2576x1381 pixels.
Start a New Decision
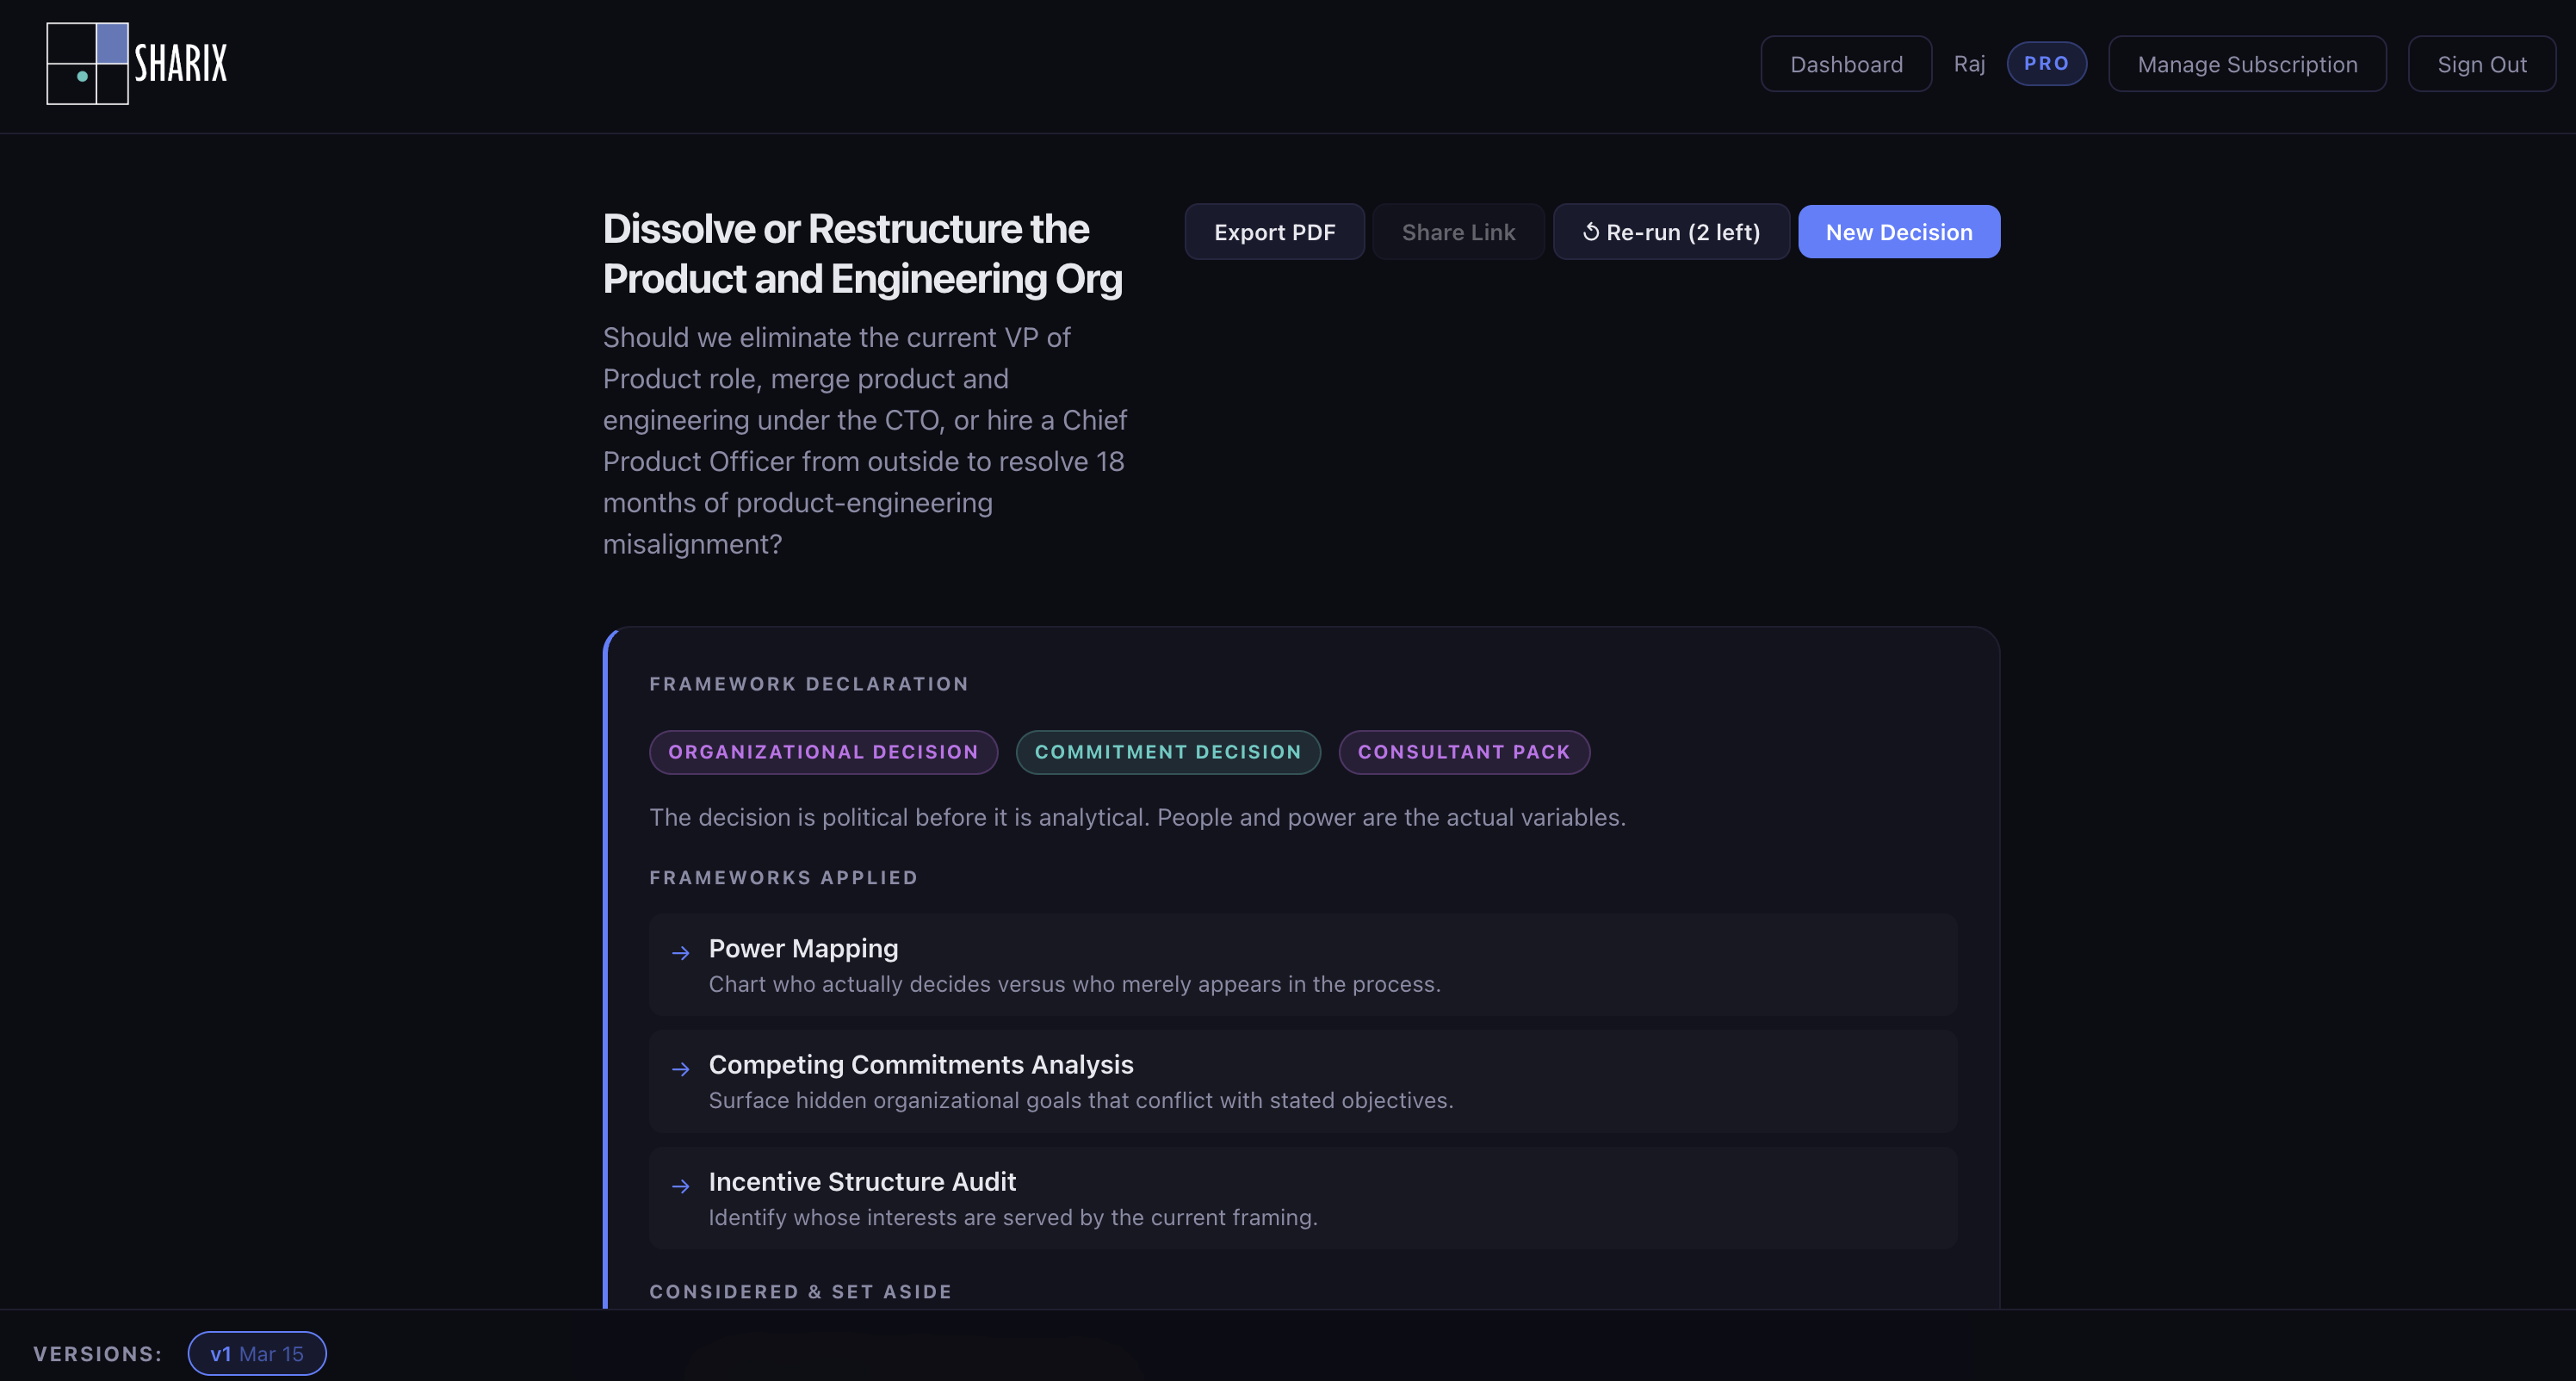[x=1898, y=232]
